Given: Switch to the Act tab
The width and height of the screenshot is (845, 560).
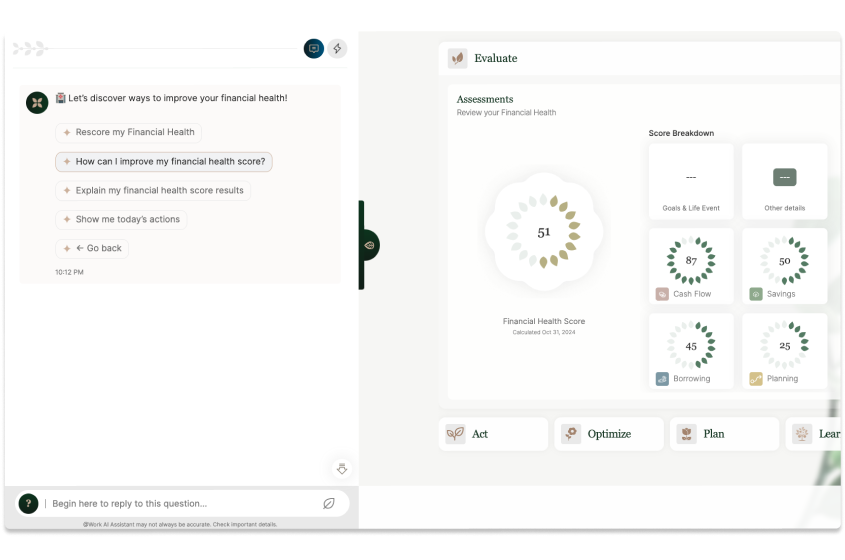Looking at the screenshot, I should pyautogui.click(x=493, y=434).
